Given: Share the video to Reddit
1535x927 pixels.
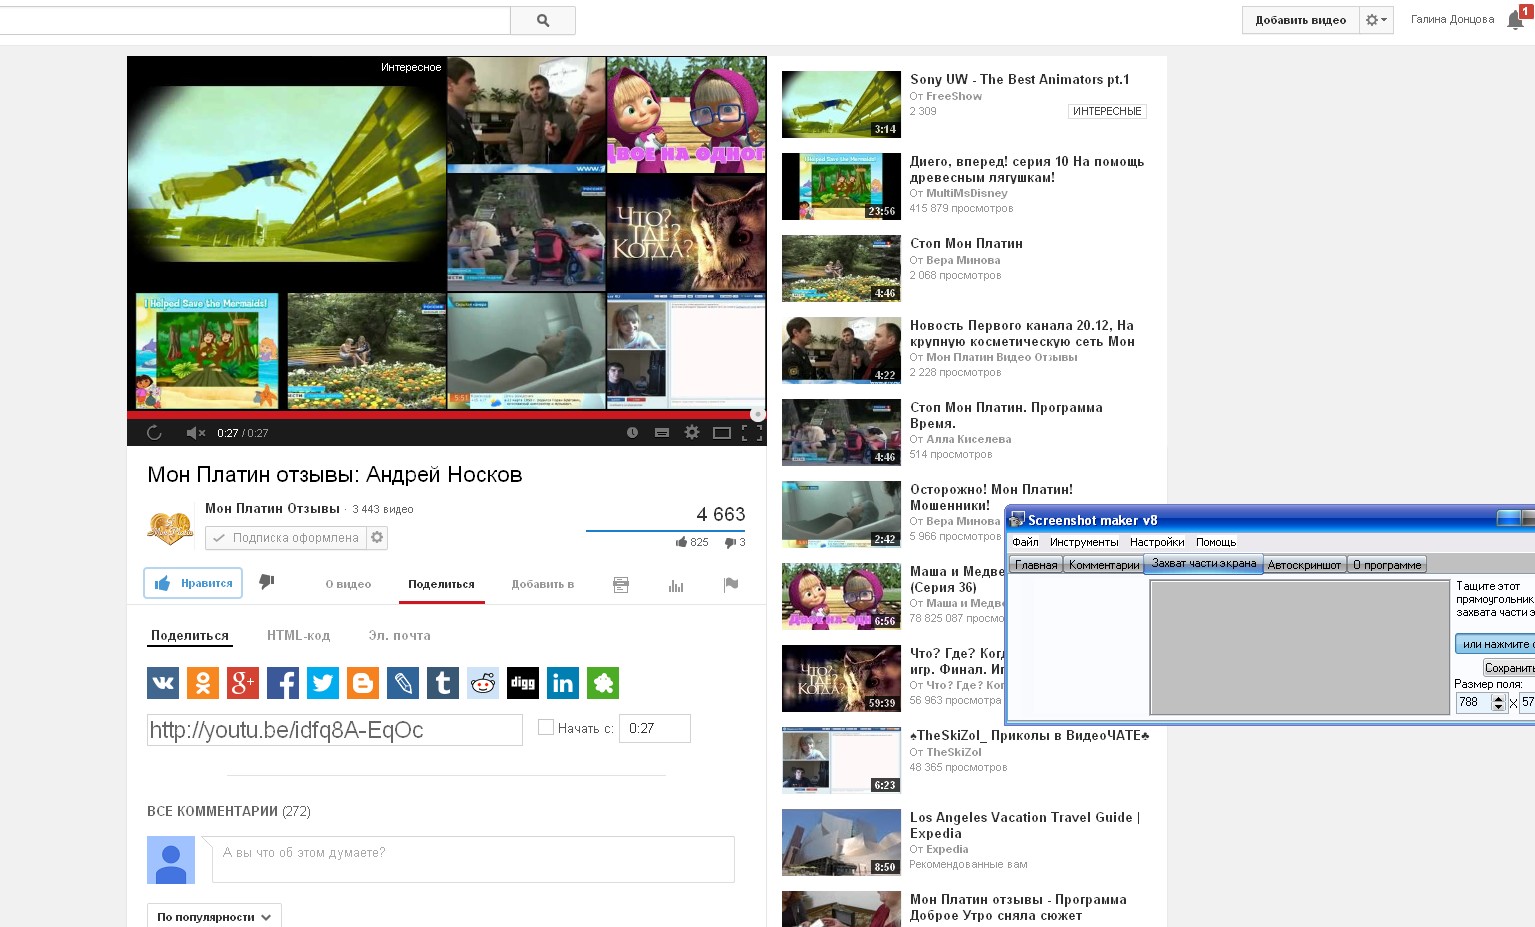Looking at the screenshot, I should [x=483, y=683].
